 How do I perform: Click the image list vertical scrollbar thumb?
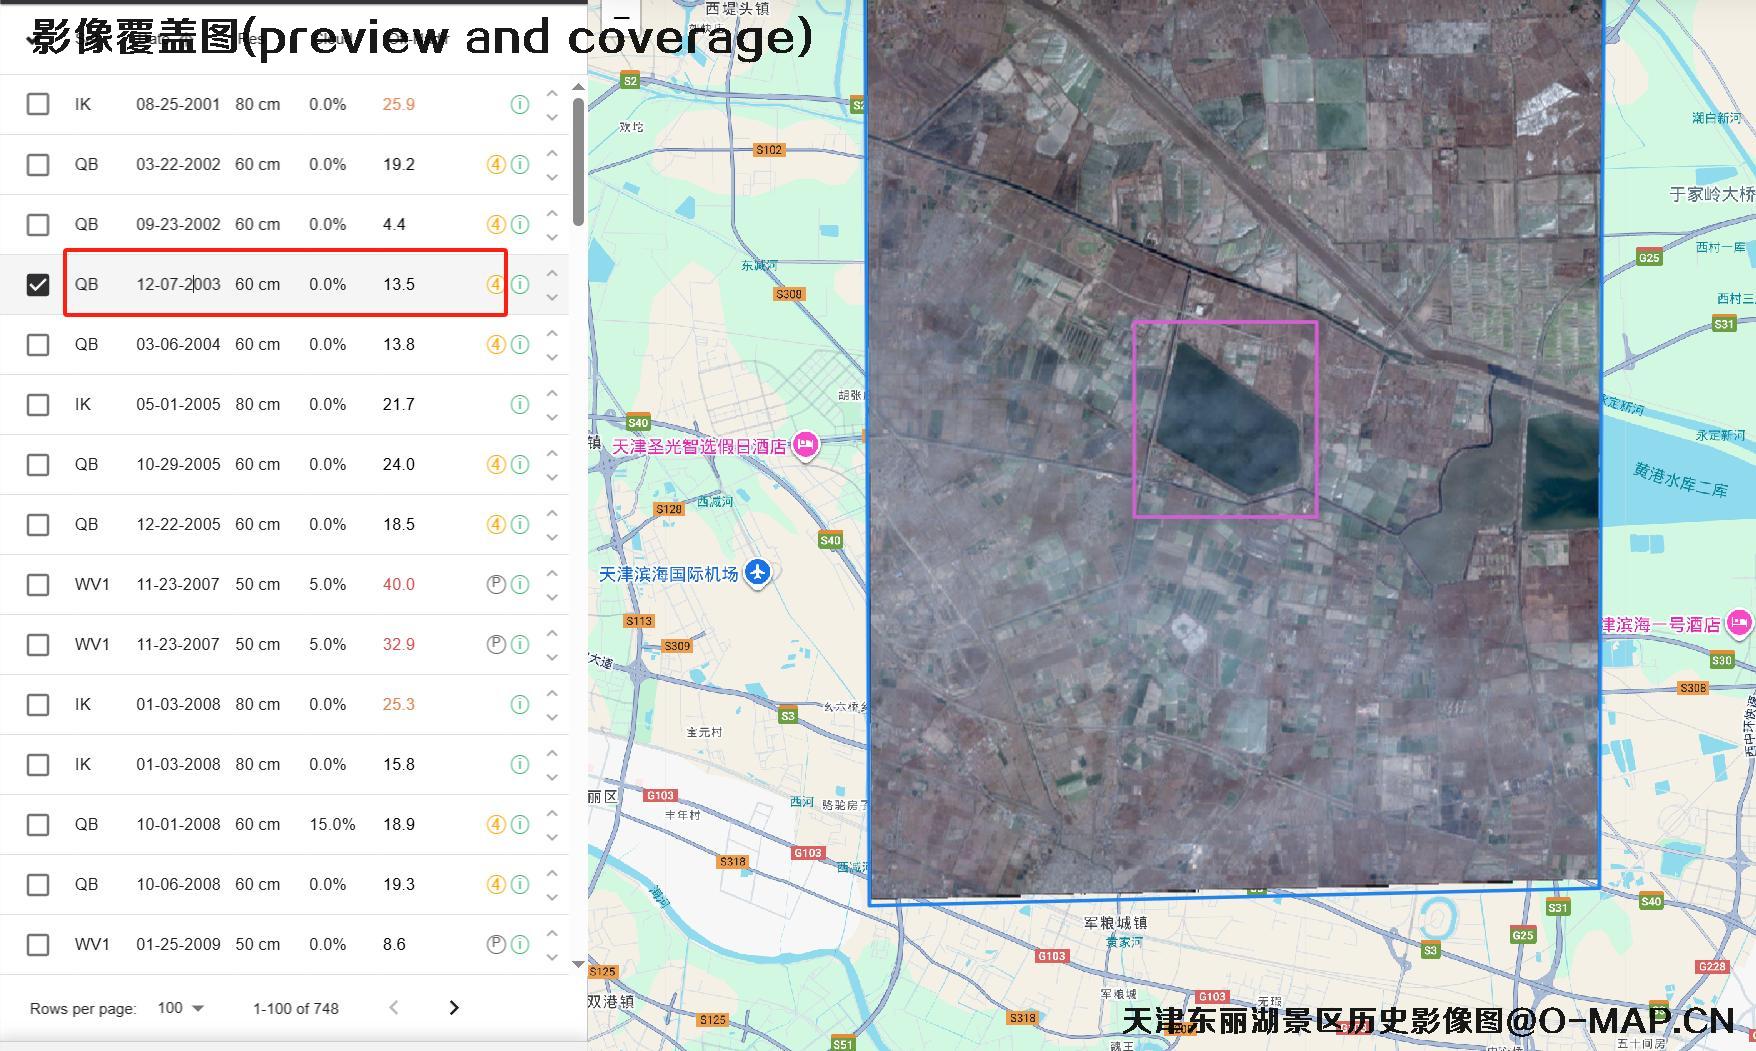[578, 160]
